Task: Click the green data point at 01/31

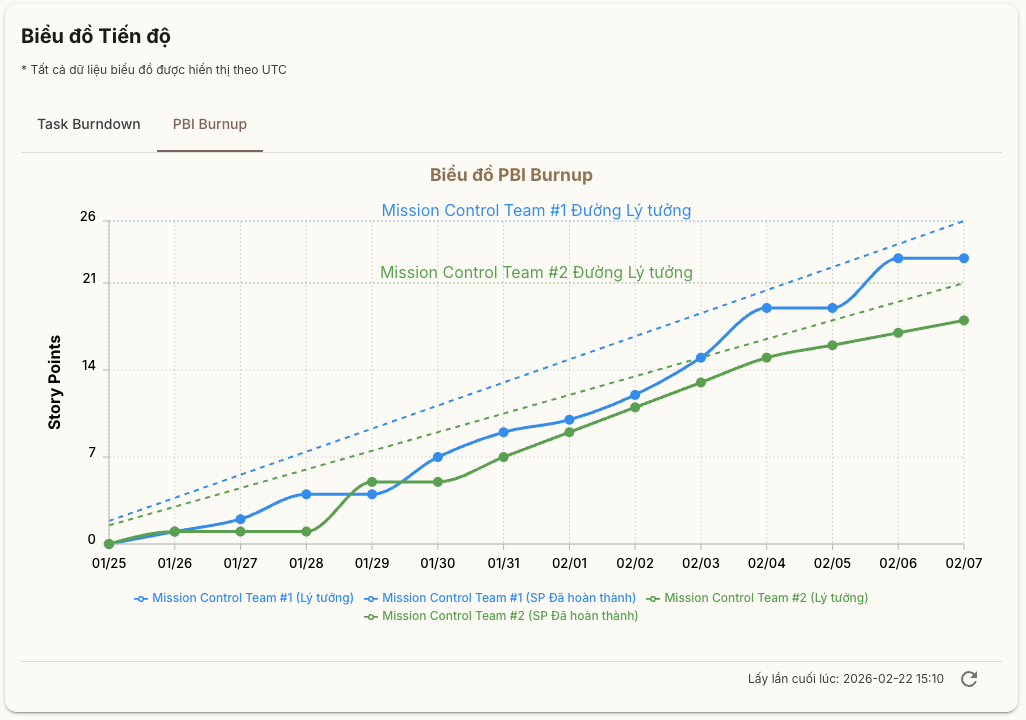Action: pos(504,457)
